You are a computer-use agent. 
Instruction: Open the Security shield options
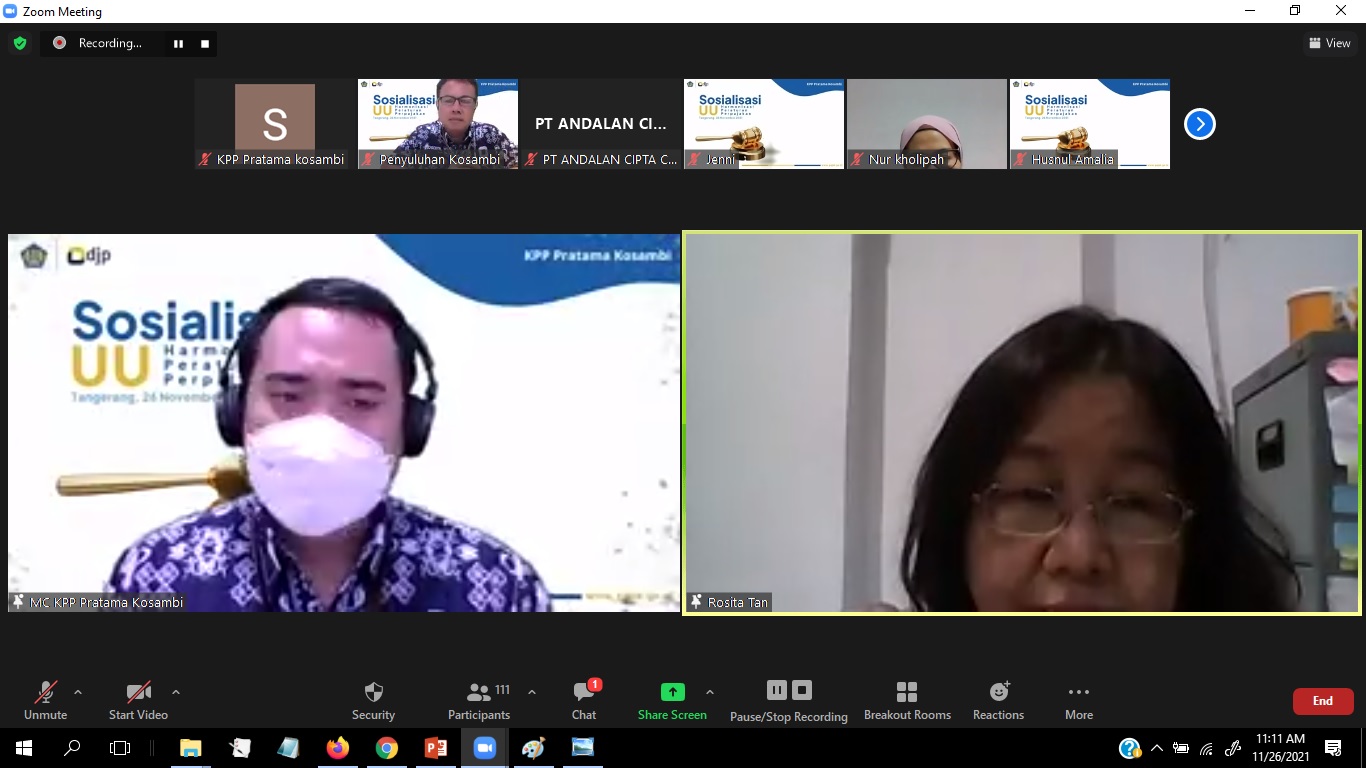click(x=373, y=700)
